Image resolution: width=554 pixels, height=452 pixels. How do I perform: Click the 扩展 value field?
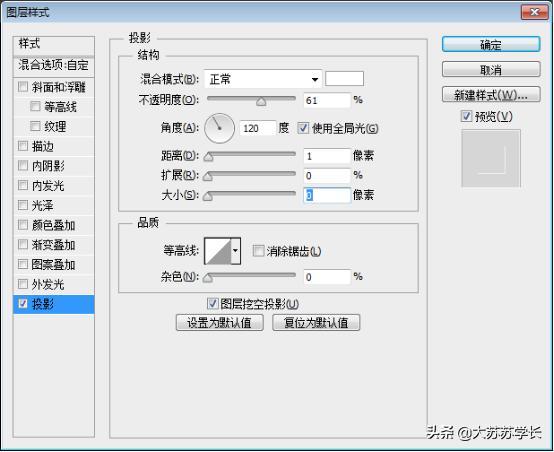(x=327, y=175)
